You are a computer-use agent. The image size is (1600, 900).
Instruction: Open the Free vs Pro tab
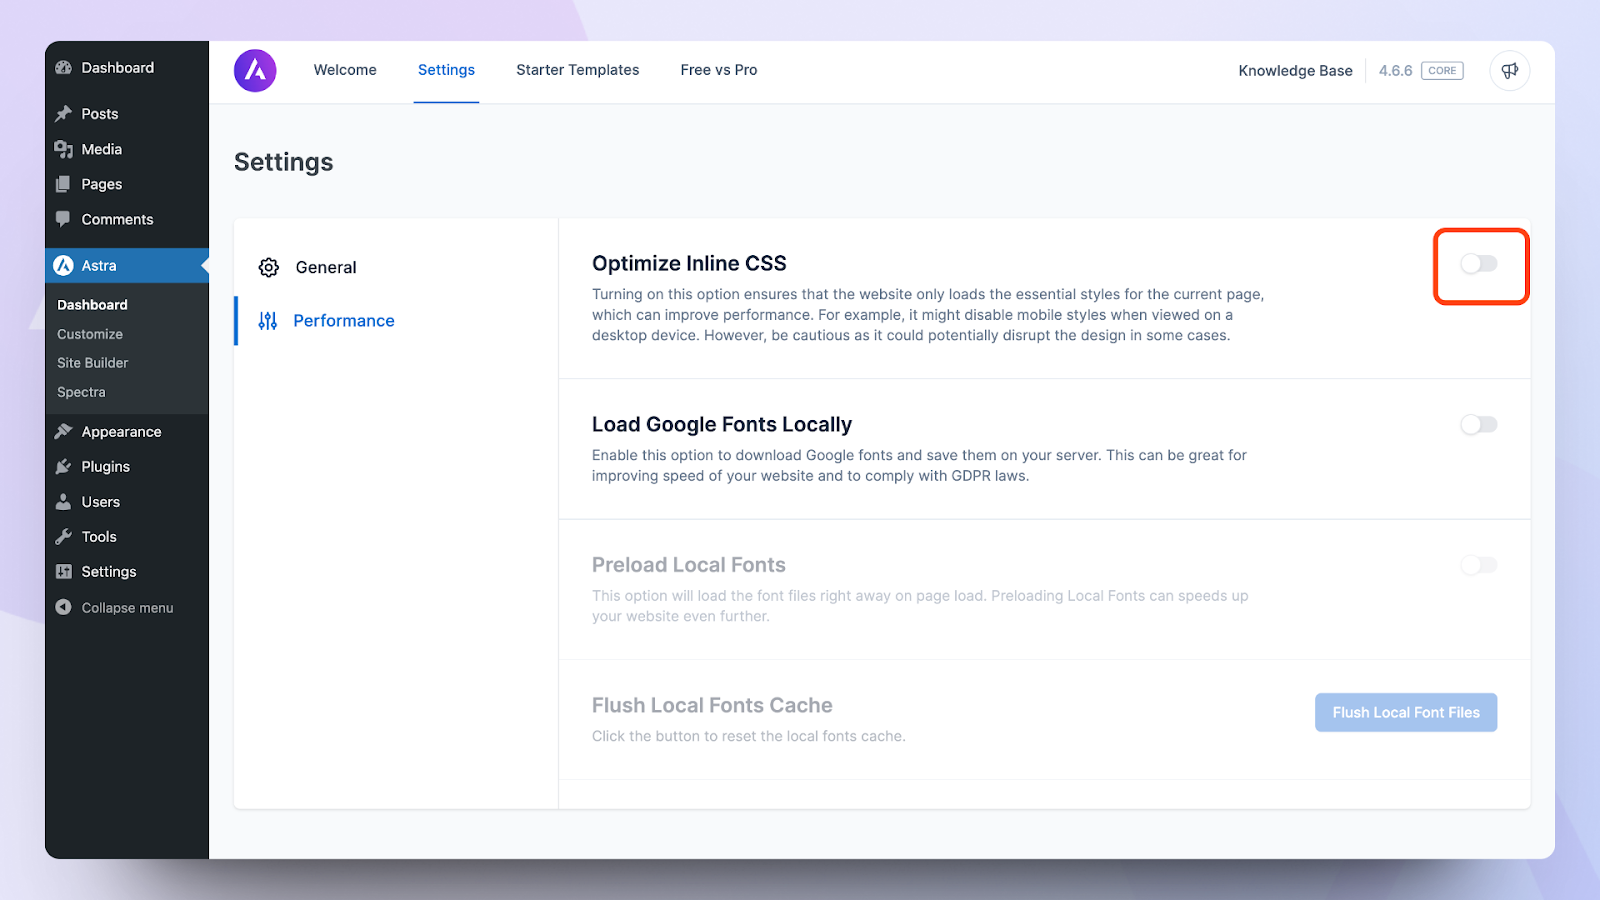coord(719,70)
